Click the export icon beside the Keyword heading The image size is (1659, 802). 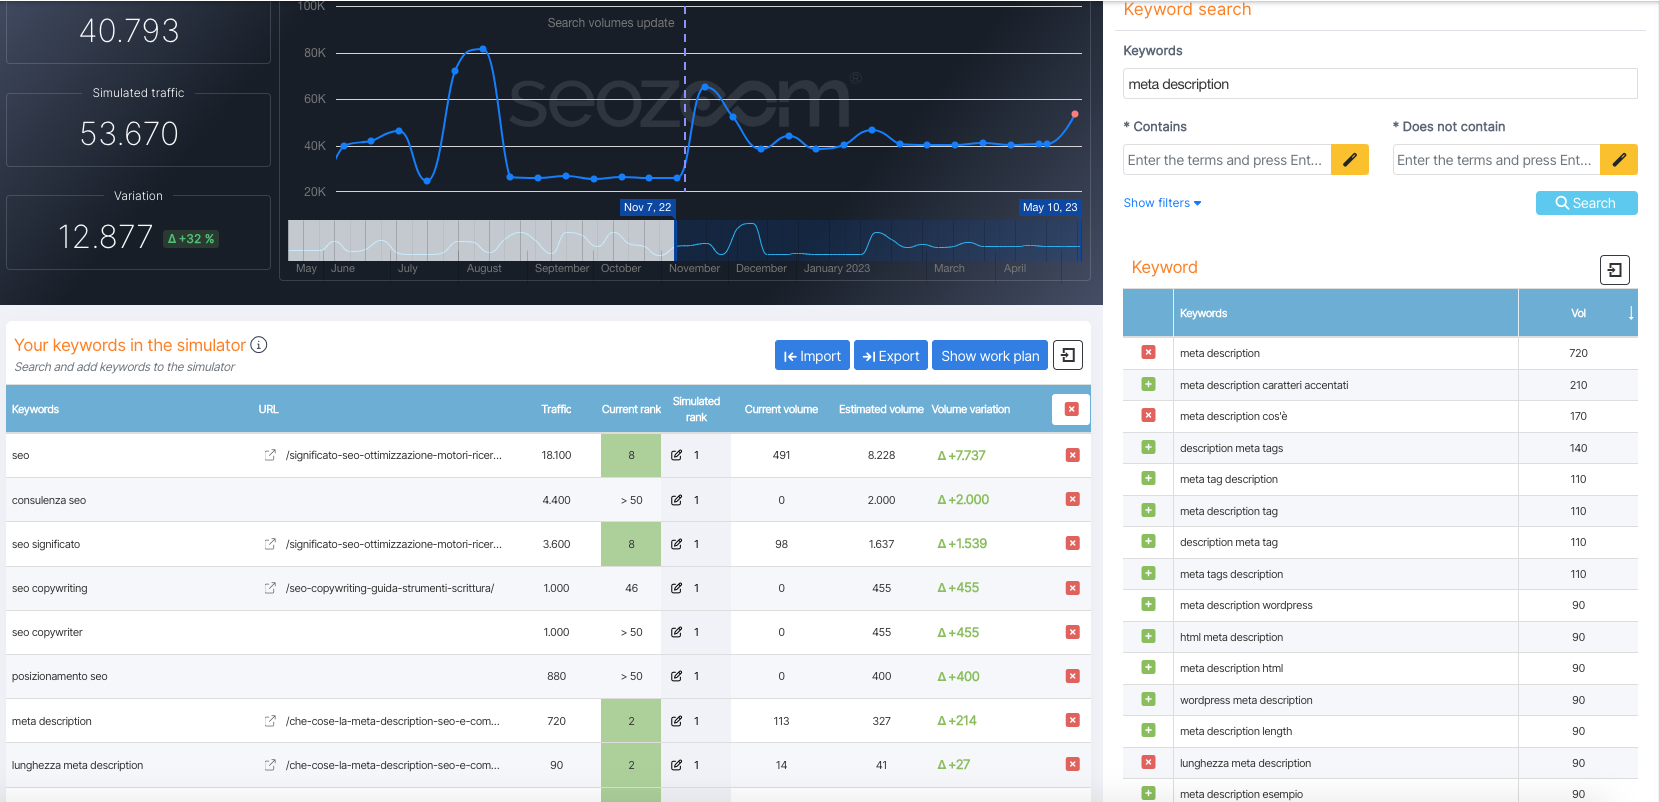point(1615,270)
